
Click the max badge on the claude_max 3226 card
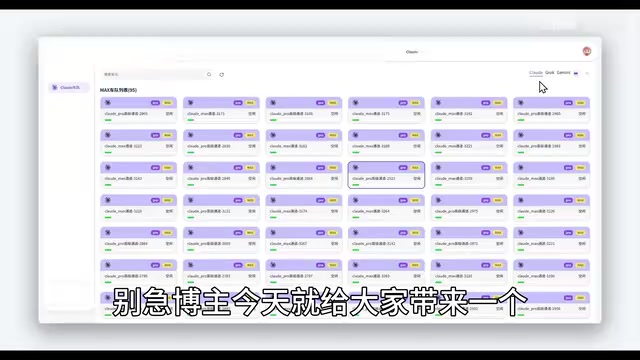[580, 200]
